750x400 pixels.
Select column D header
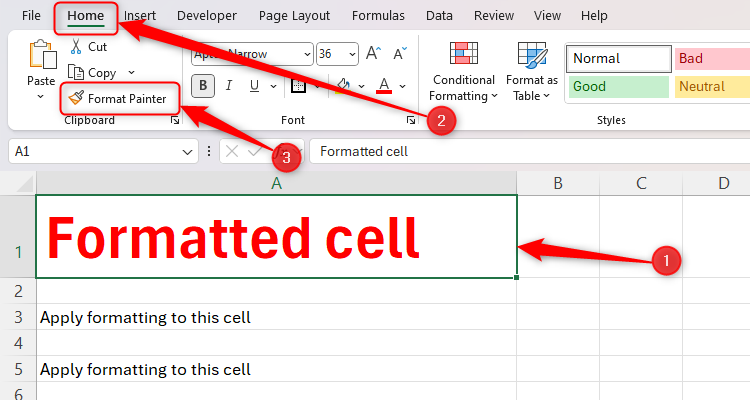click(x=717, y=183)
